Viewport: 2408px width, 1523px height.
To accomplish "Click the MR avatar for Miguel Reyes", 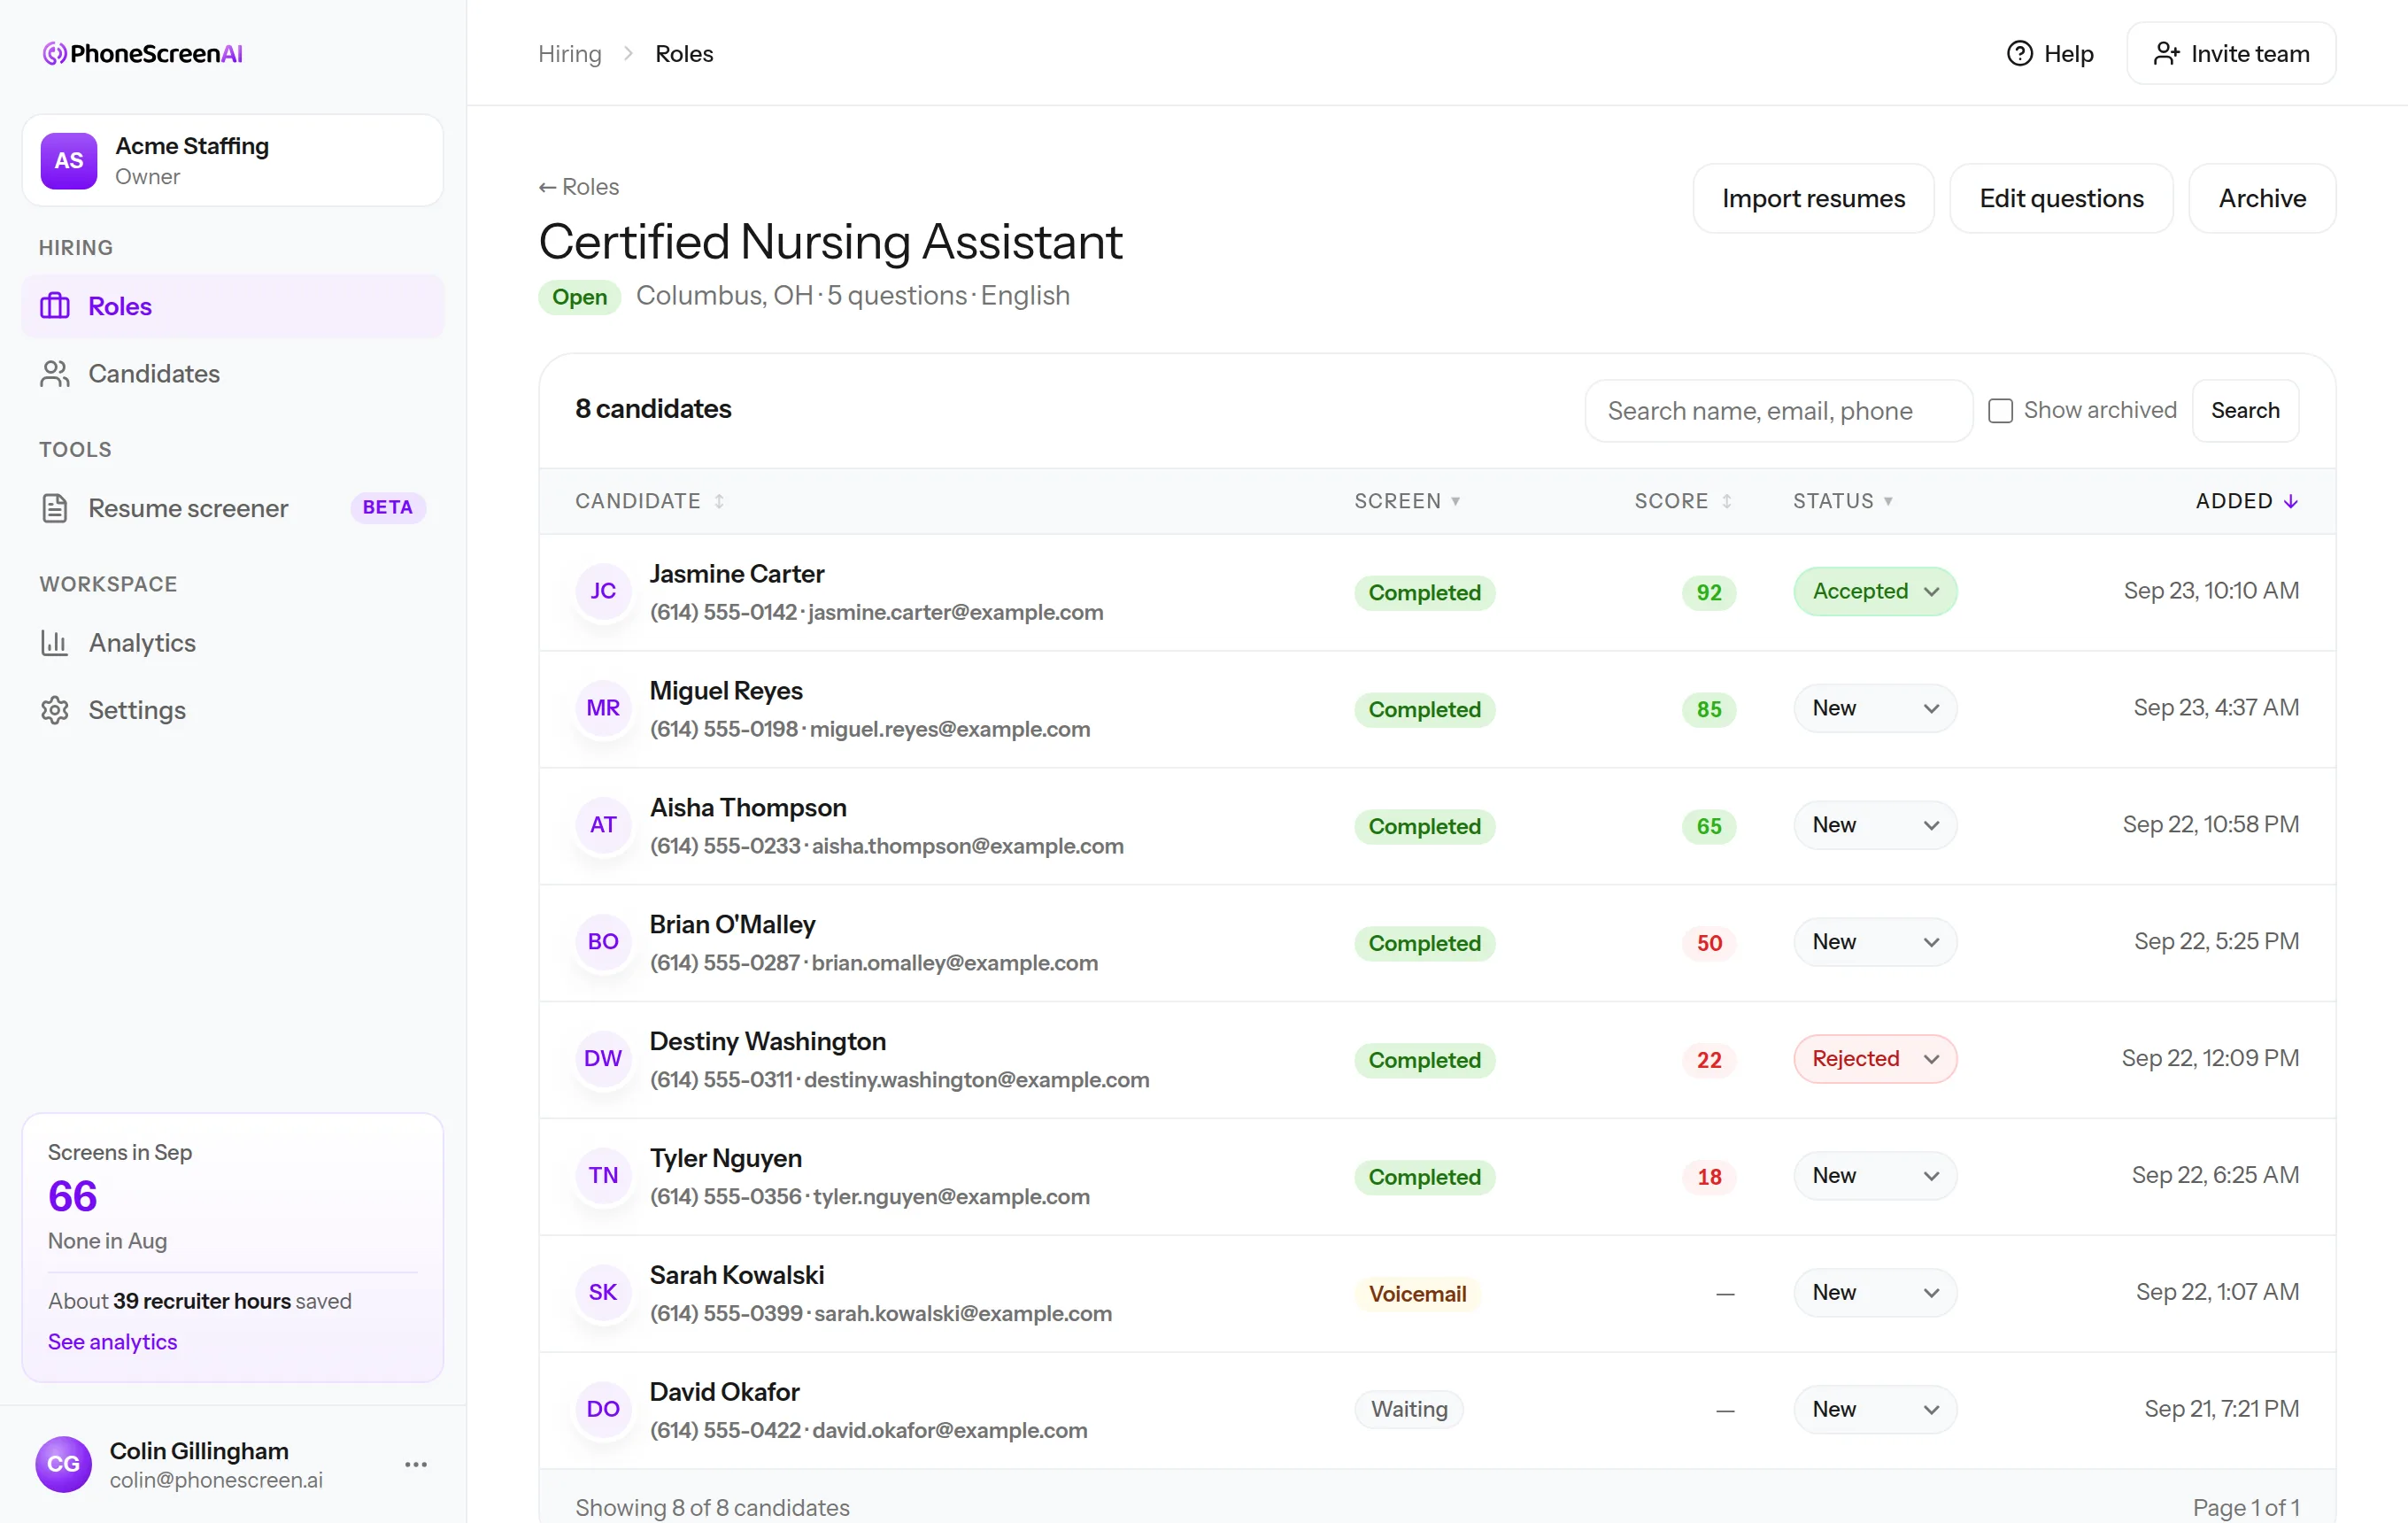I will click(x=603, y=708).
